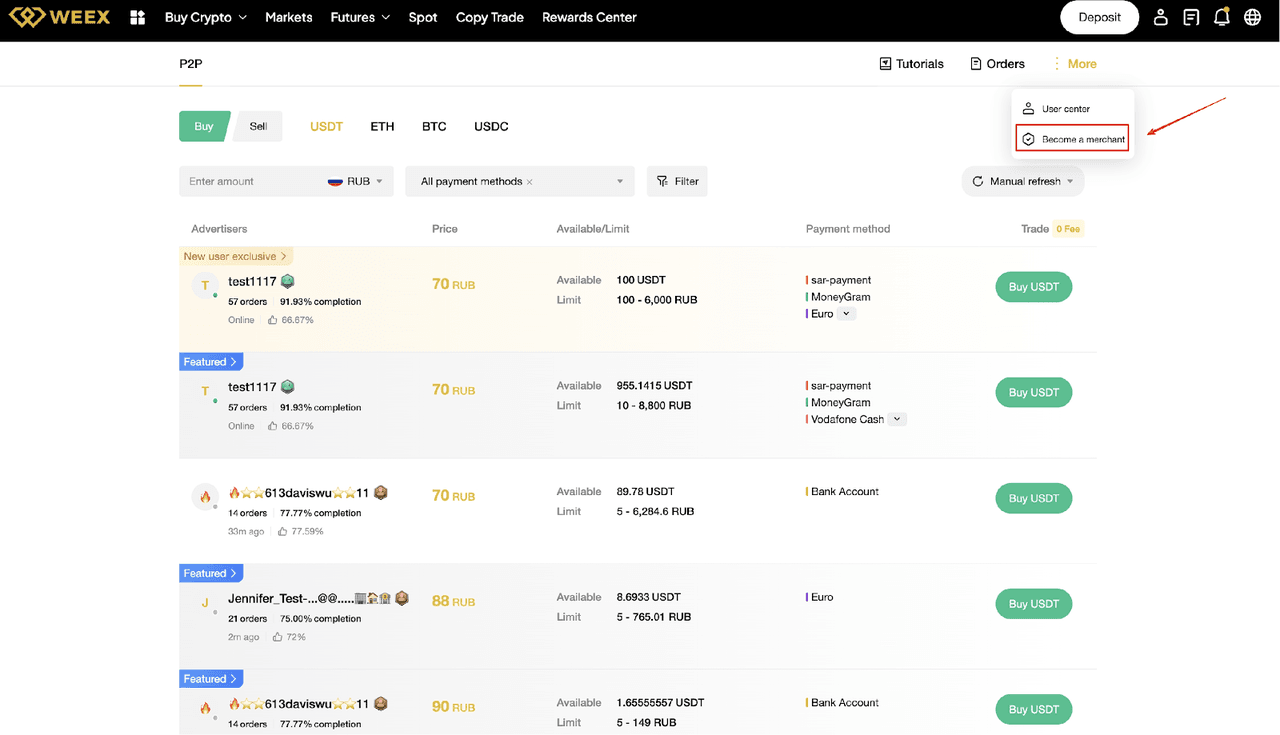Expand the Buy Crypto navigation menu
The image size is (1280, 735).
click(x=205, y=17)
